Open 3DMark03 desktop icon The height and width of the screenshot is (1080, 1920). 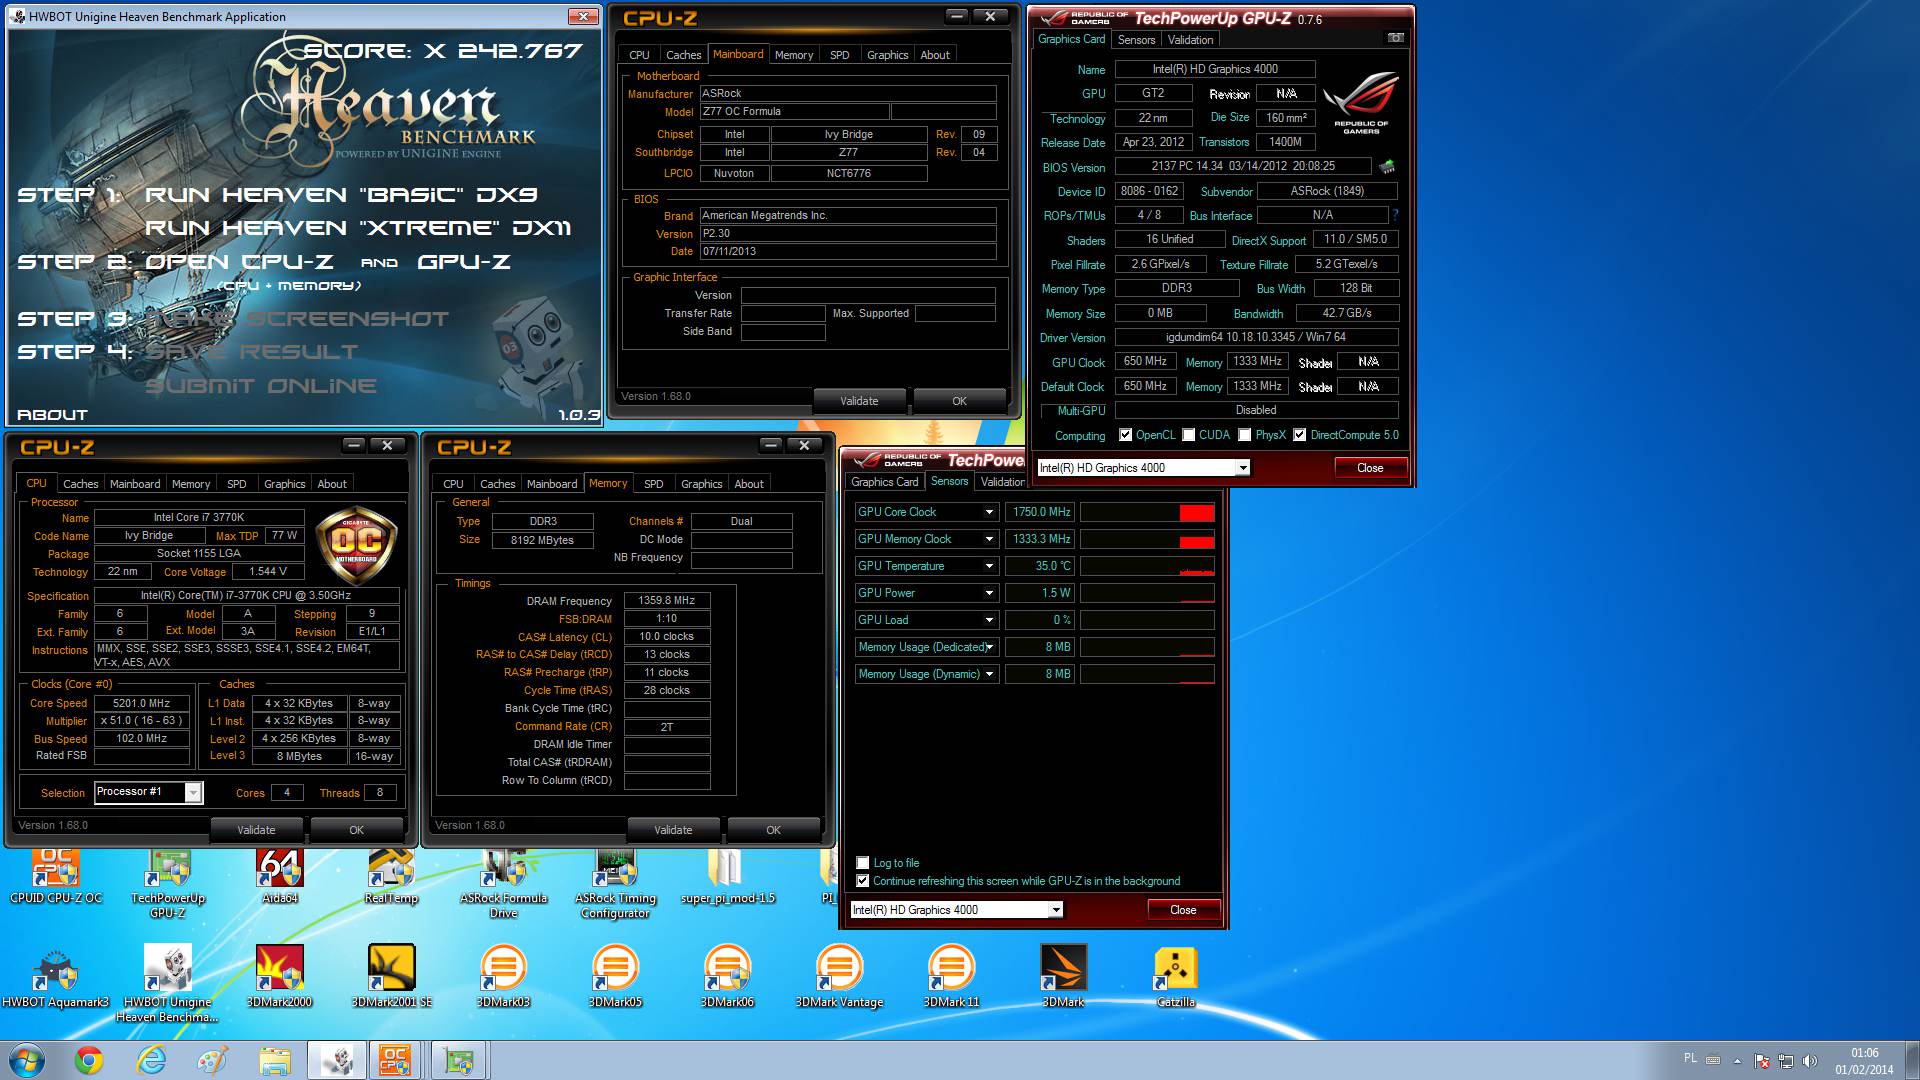click(503, 977)
